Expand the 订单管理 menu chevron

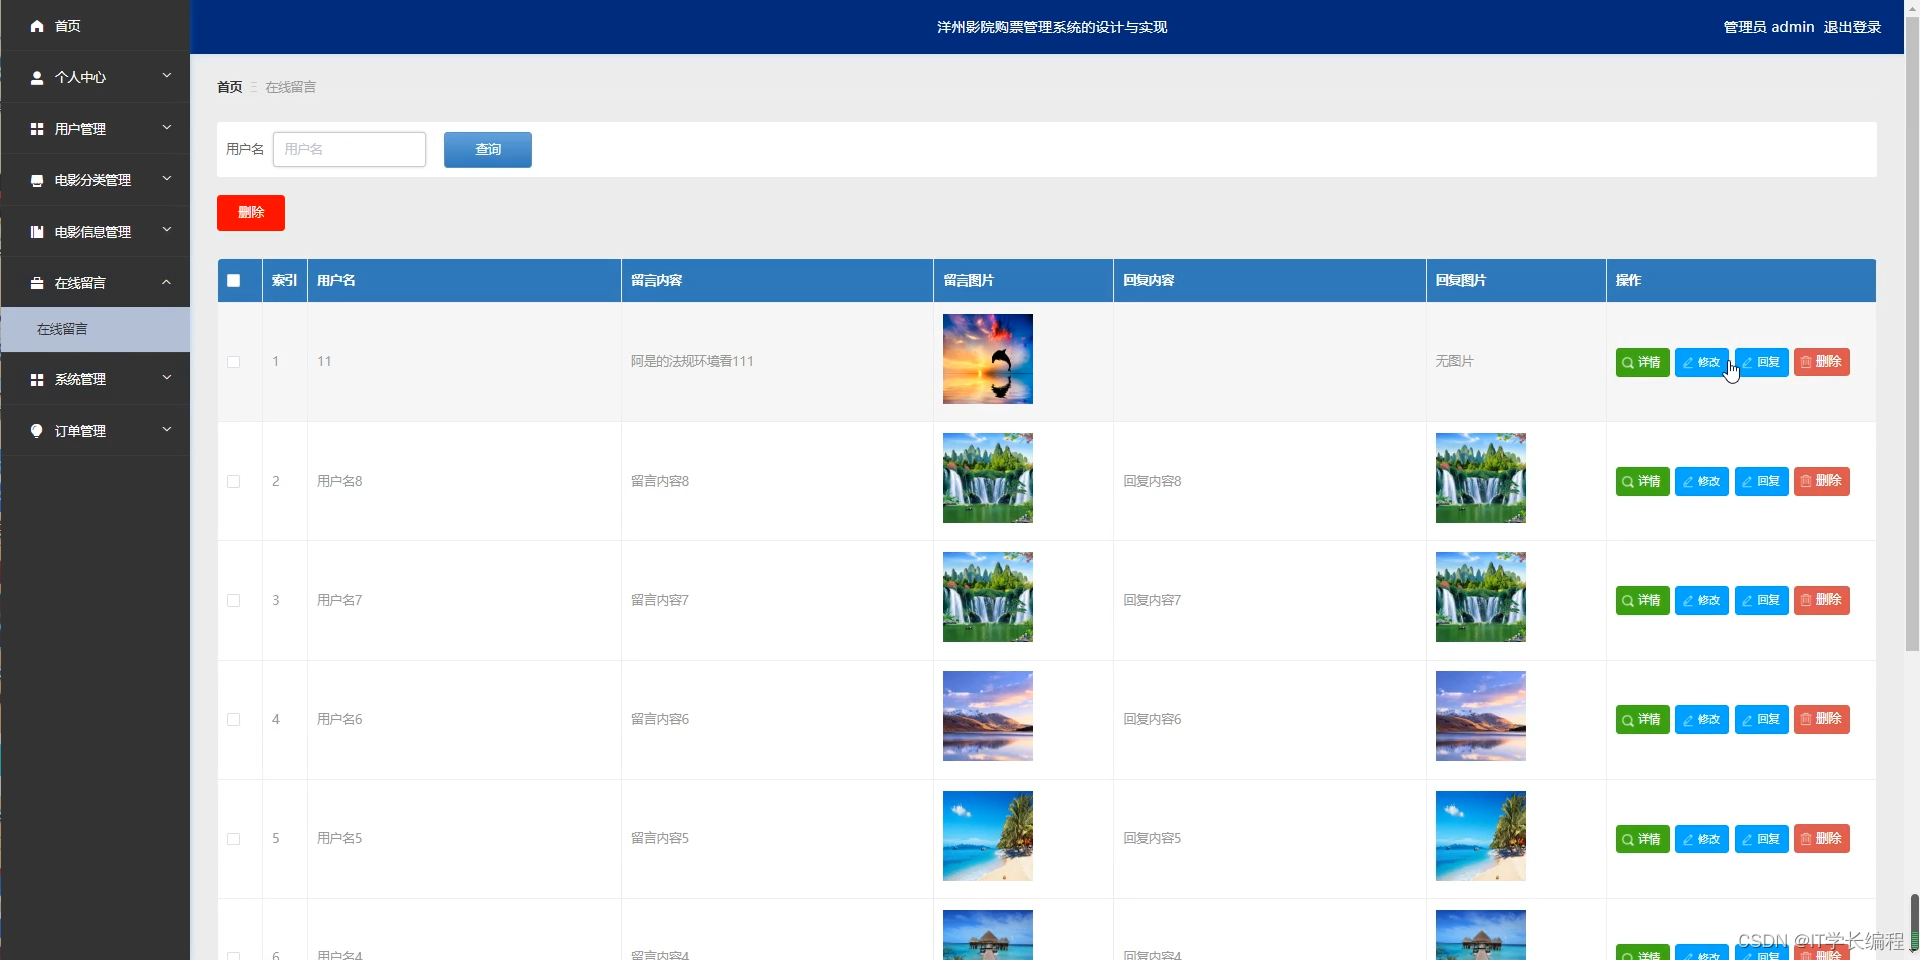[x=167, y=429]
